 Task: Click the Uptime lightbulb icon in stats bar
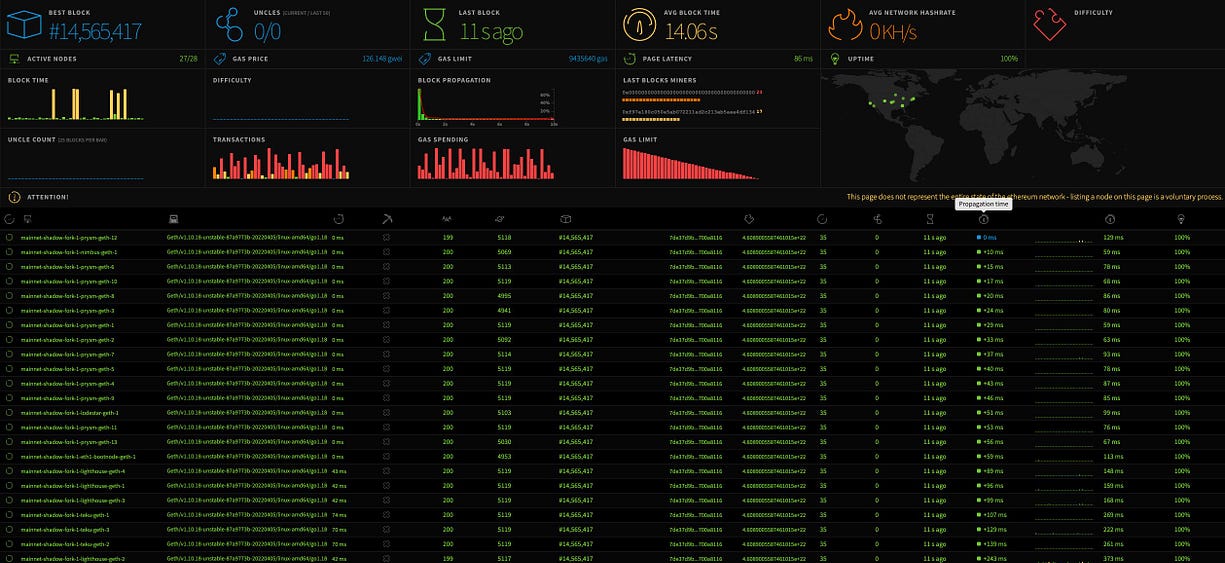pos(834,59)
